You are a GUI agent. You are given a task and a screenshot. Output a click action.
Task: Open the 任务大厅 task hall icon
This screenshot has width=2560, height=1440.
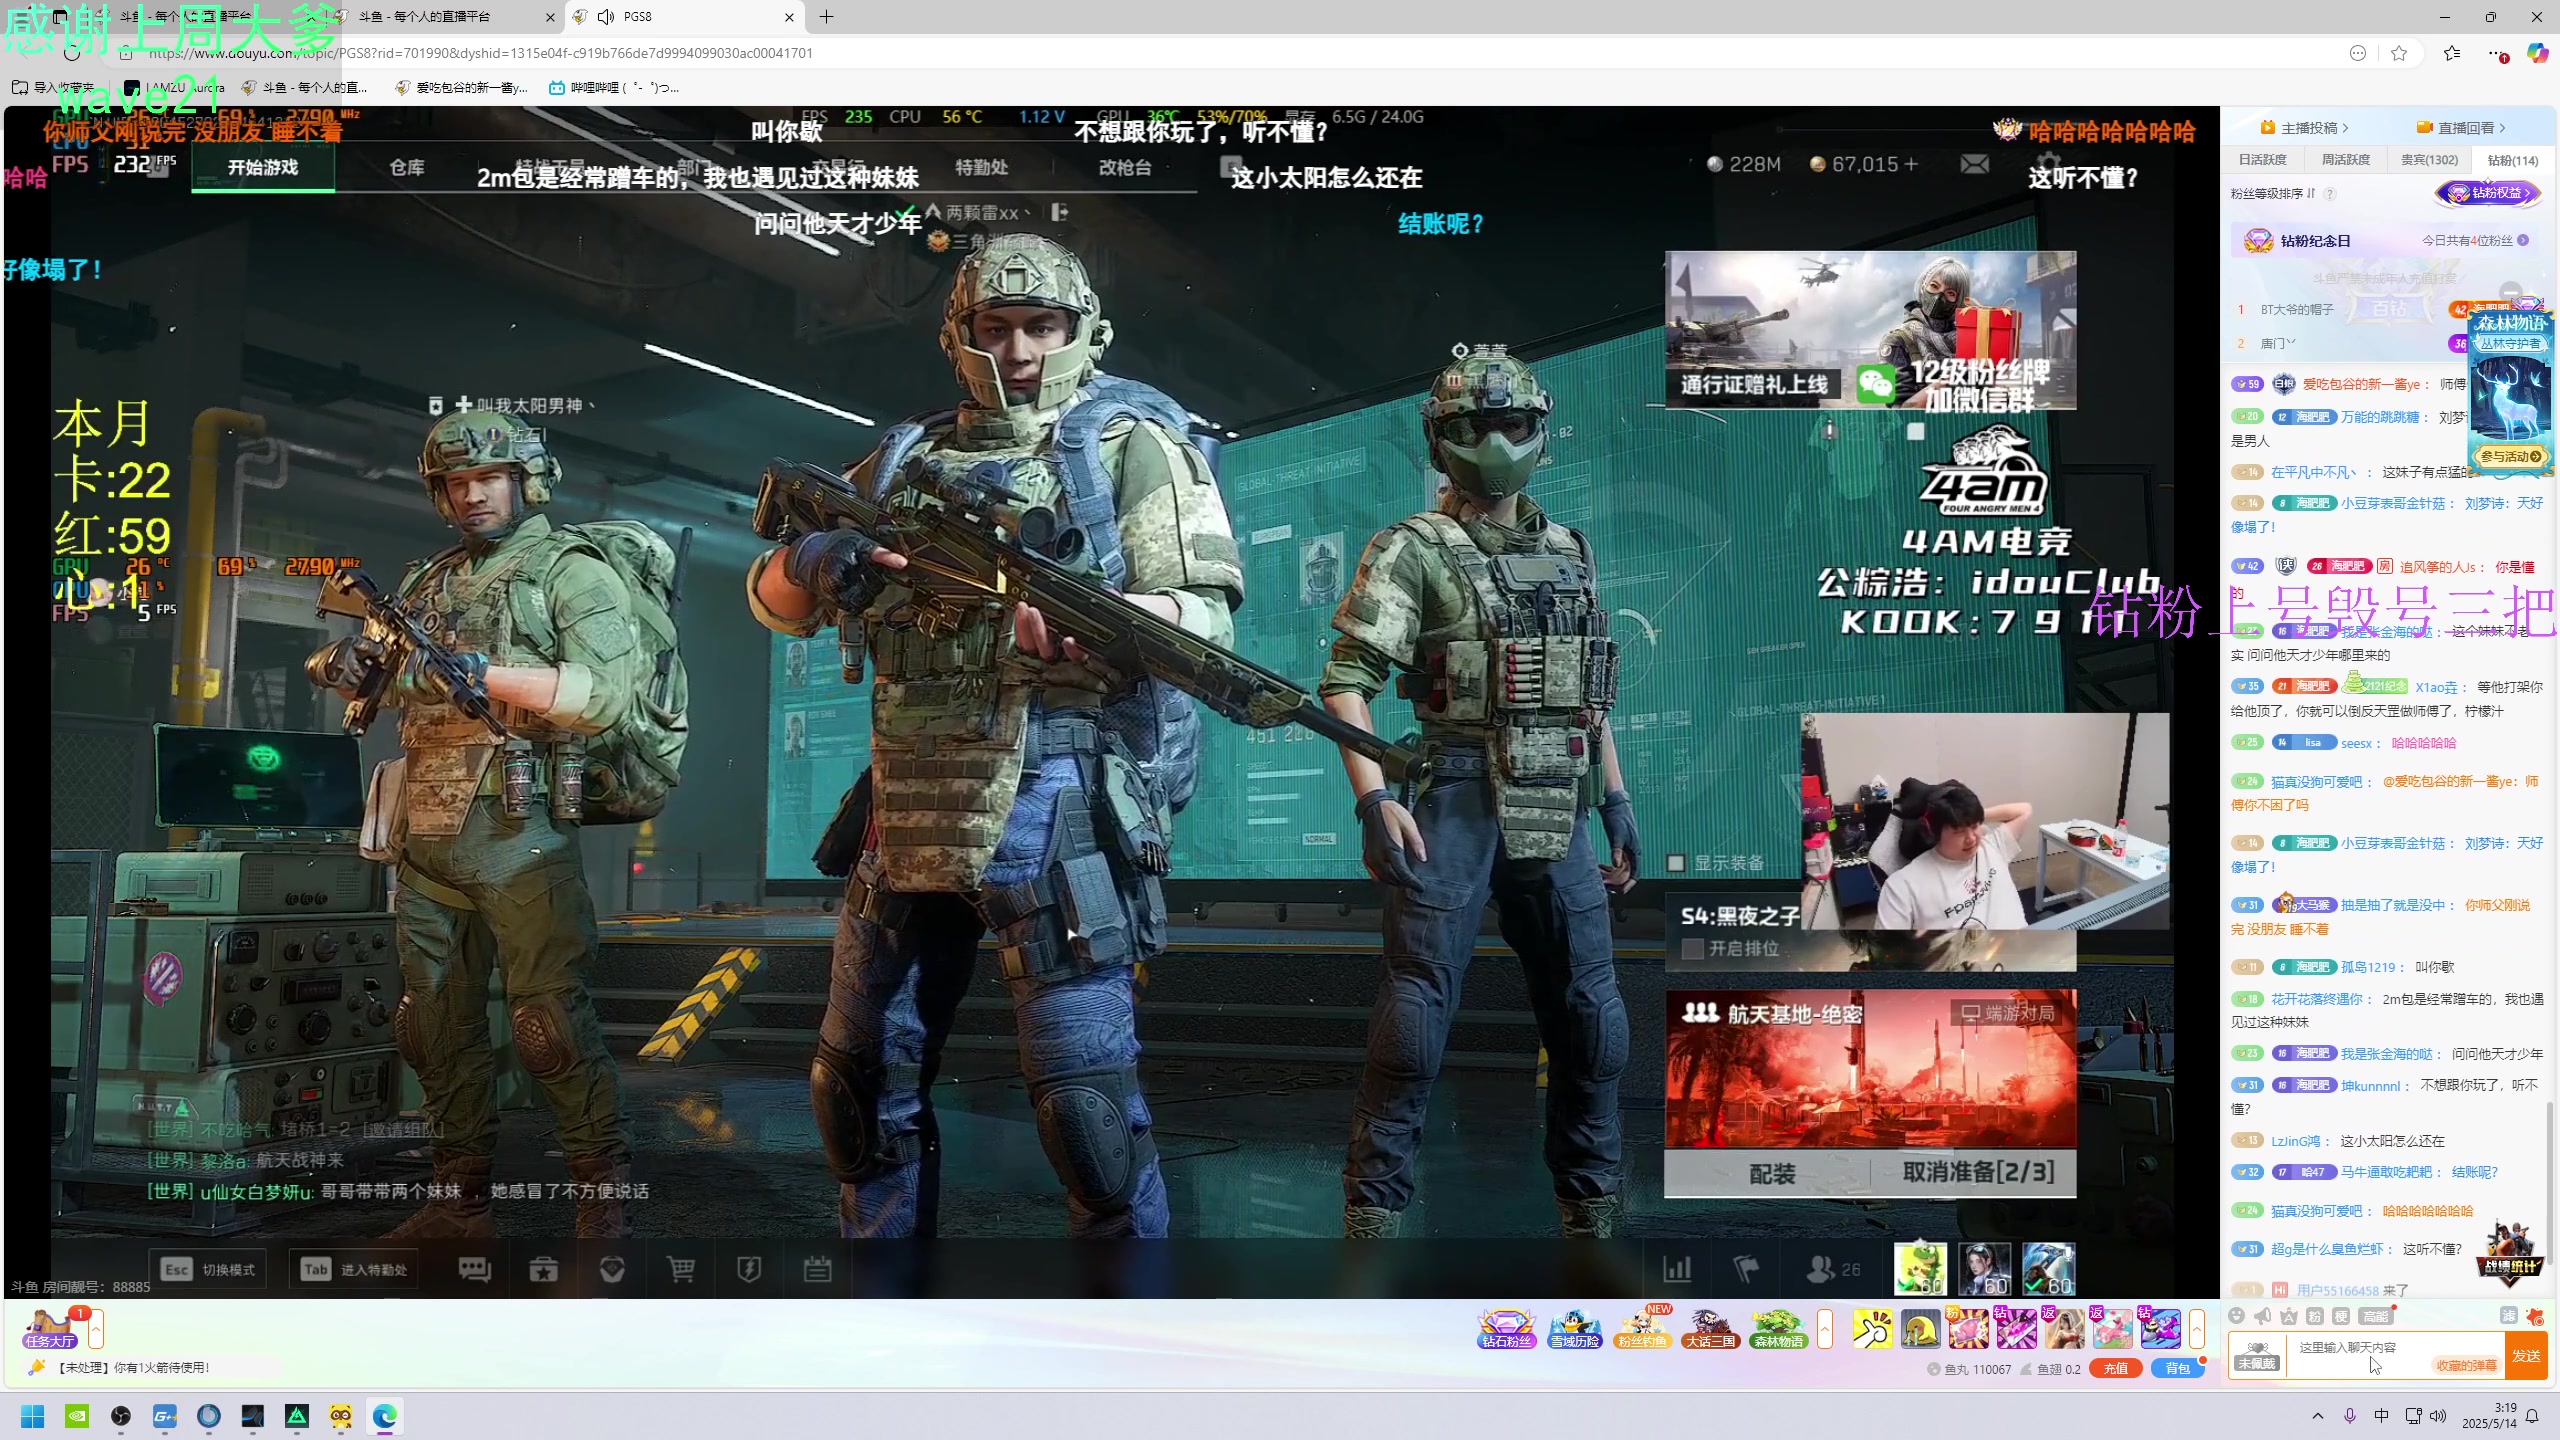pos(50,1329)
